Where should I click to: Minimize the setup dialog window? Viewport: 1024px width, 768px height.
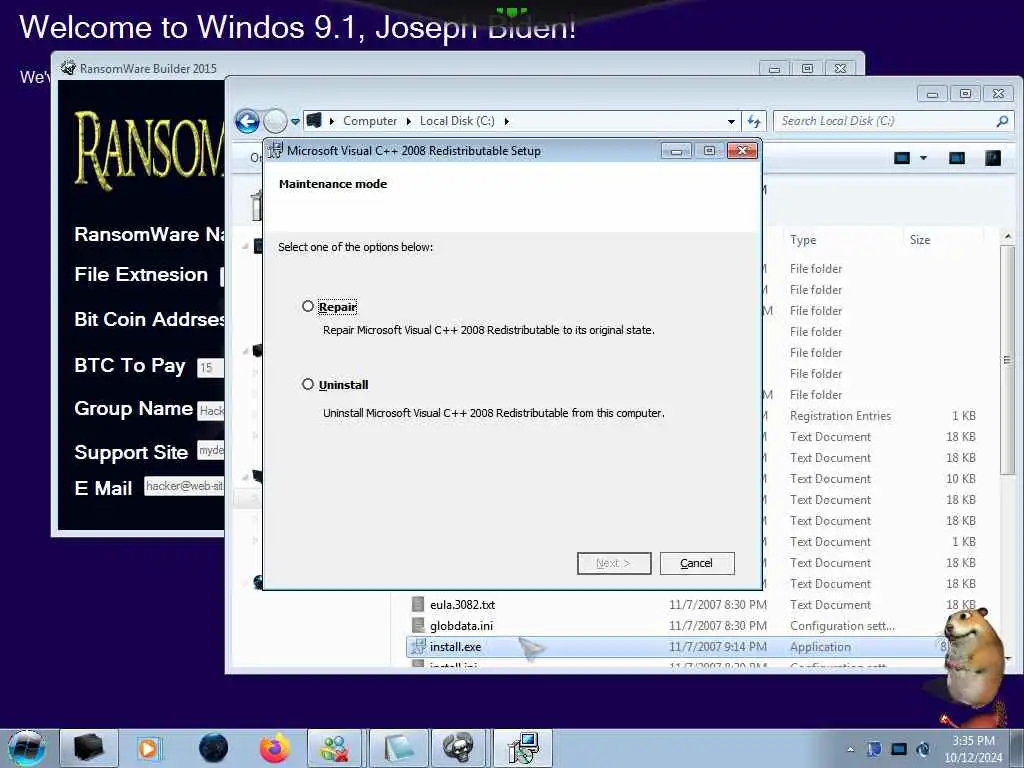tap(676, 151)
